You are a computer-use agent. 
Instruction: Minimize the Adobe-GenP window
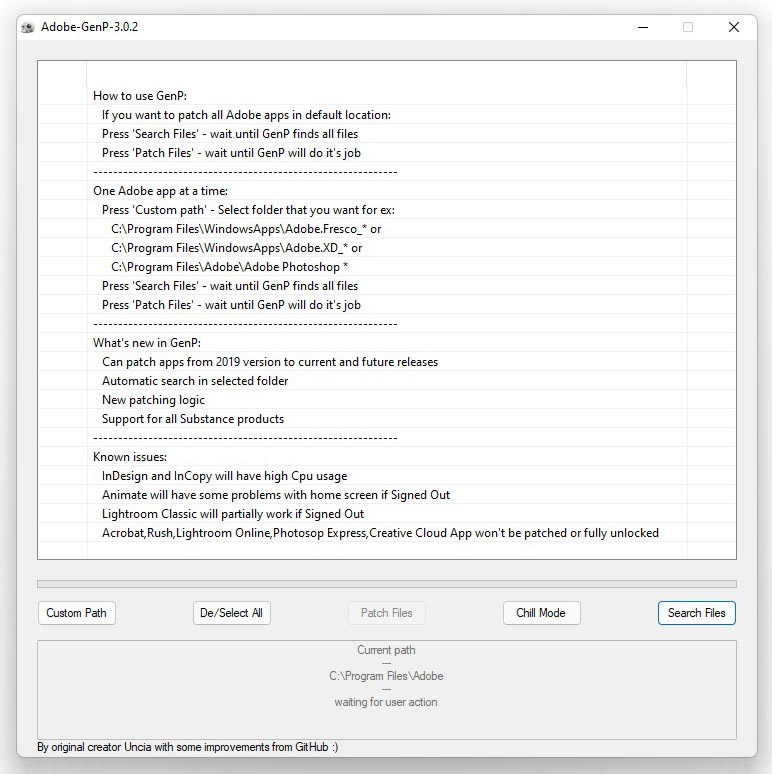[643, 27]
